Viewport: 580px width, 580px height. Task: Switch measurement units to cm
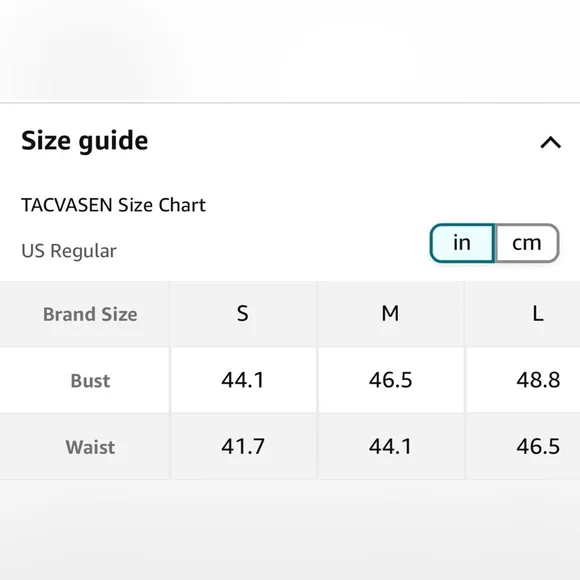click(527, 243)
